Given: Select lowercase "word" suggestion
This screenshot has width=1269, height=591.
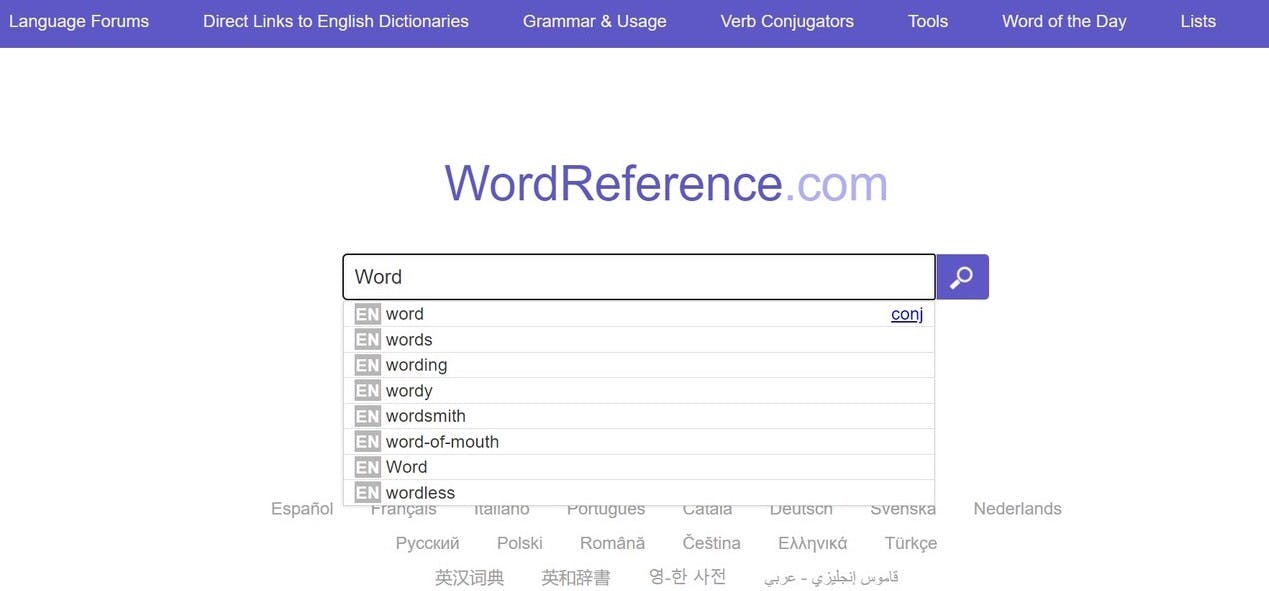Looking at the screenshot, I should coord(639,314).
